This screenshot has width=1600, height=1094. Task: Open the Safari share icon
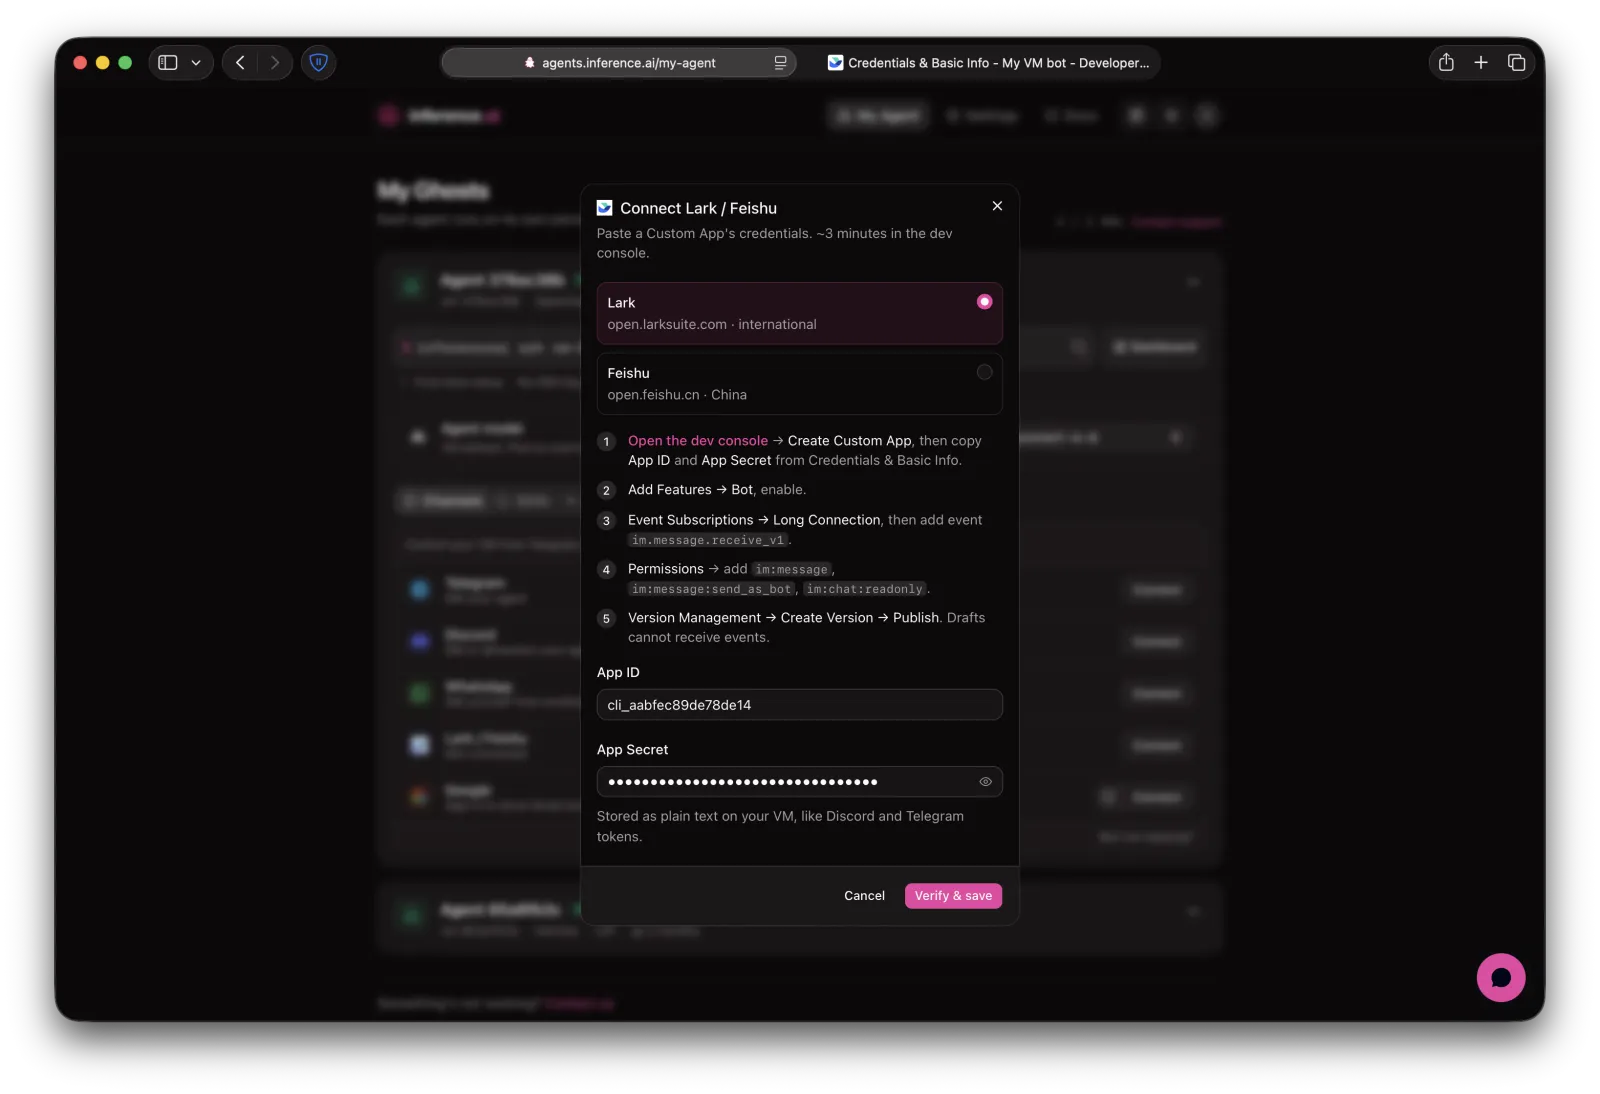(1446, 63)
